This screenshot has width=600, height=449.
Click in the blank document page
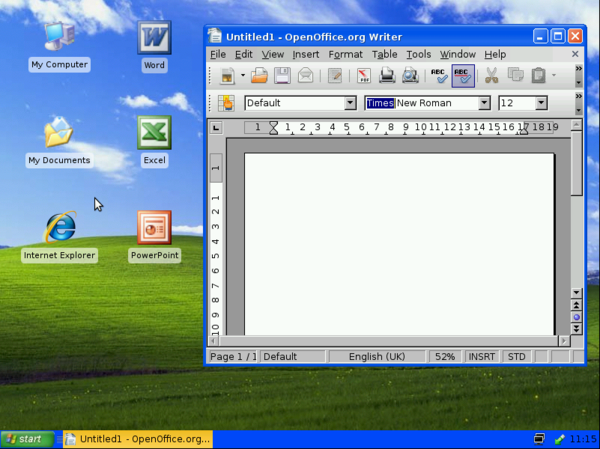tap(399, 244)
